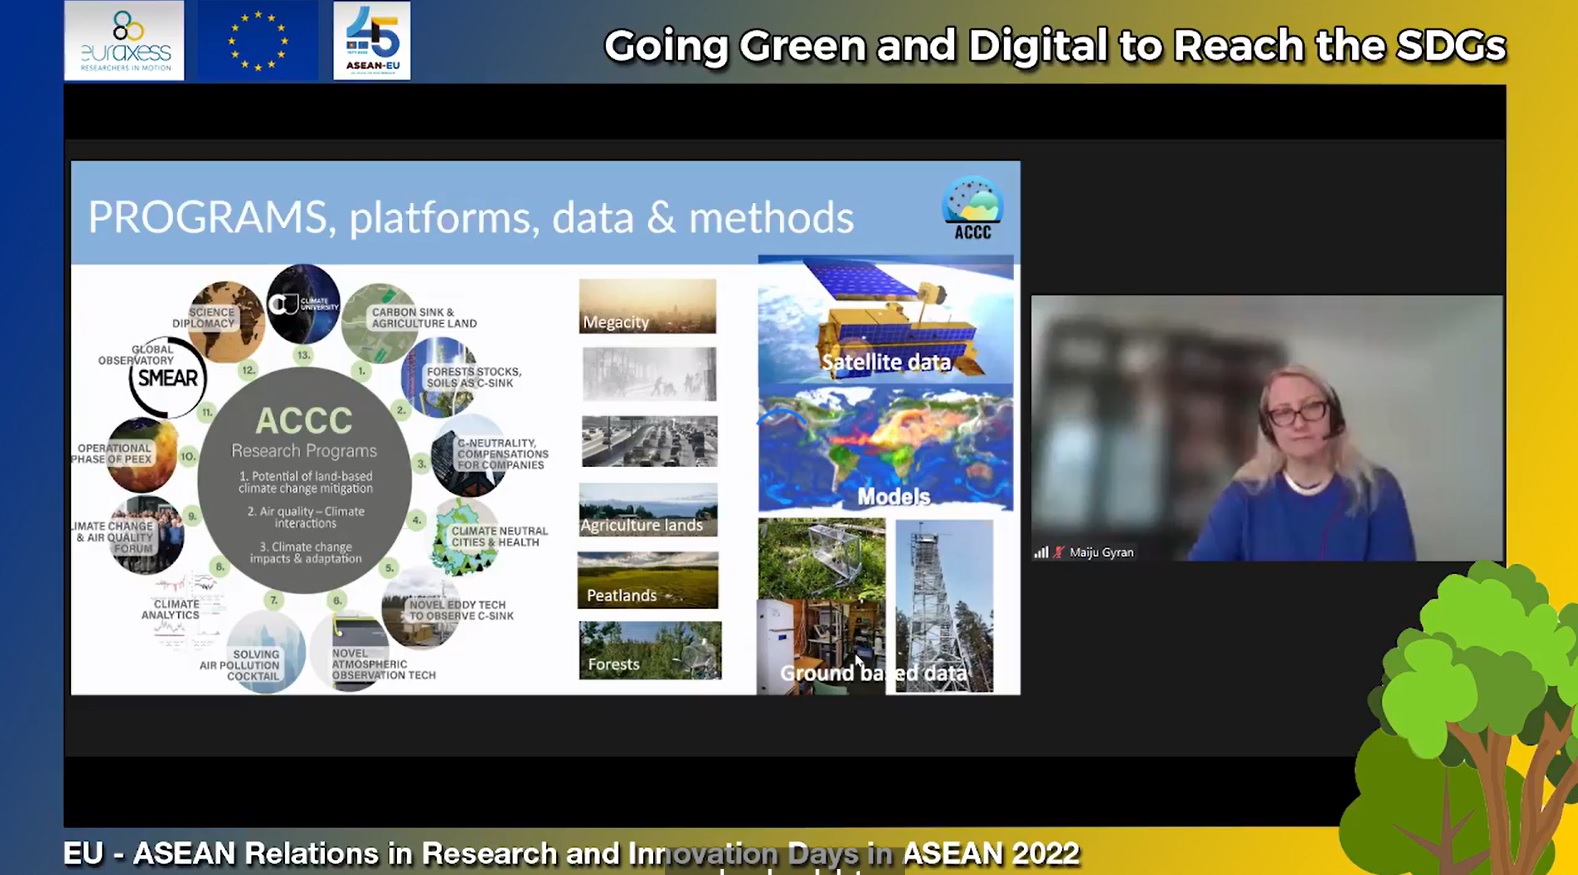Image resolution: width=1578 pixels, height=875 pixels.
Task: Click the central ACCC Research Programs circle
Action: (304, 479)
